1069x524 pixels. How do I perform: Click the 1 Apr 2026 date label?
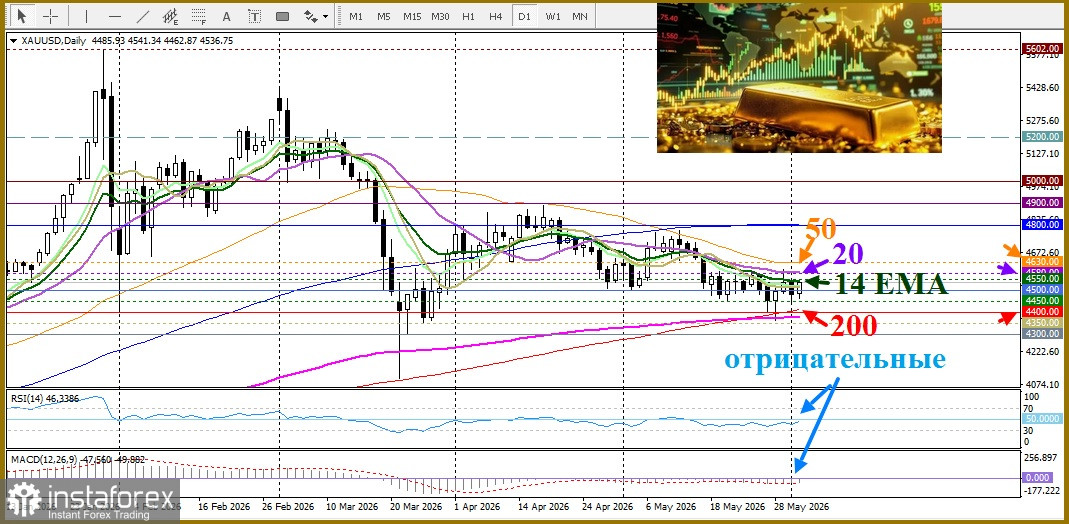479,508
